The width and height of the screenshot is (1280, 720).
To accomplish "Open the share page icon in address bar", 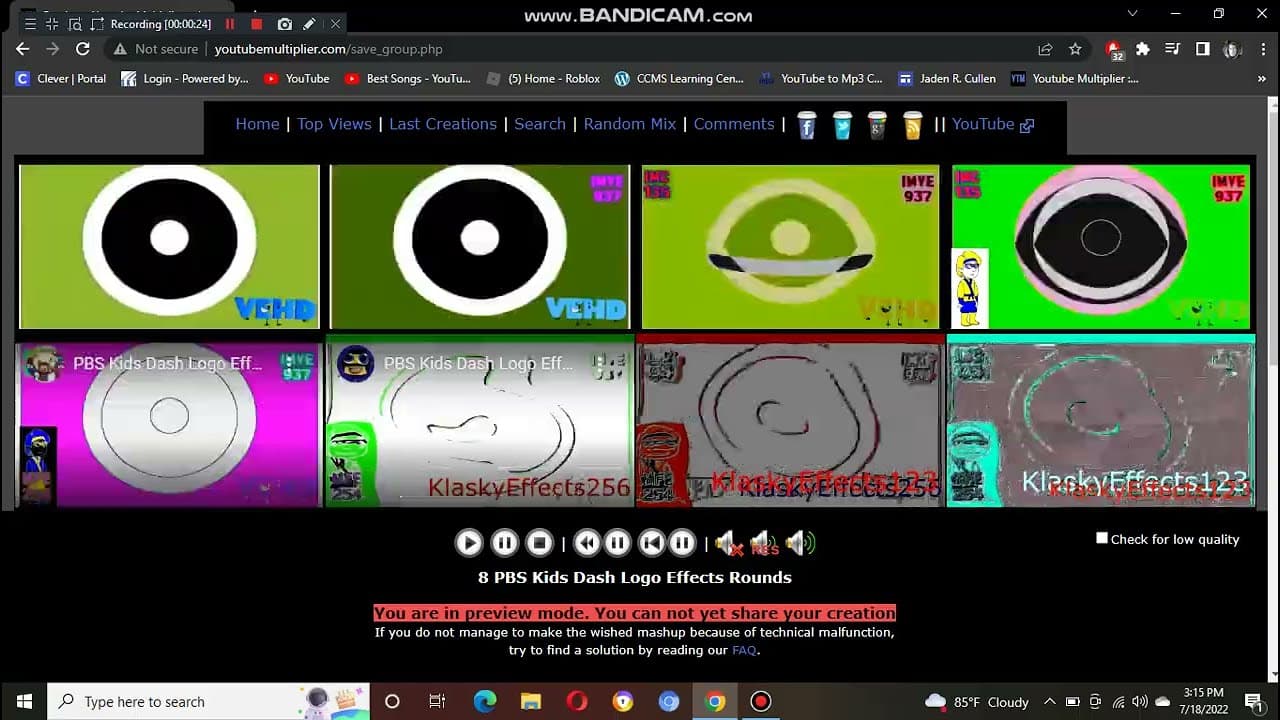I will coord(1045,49).
